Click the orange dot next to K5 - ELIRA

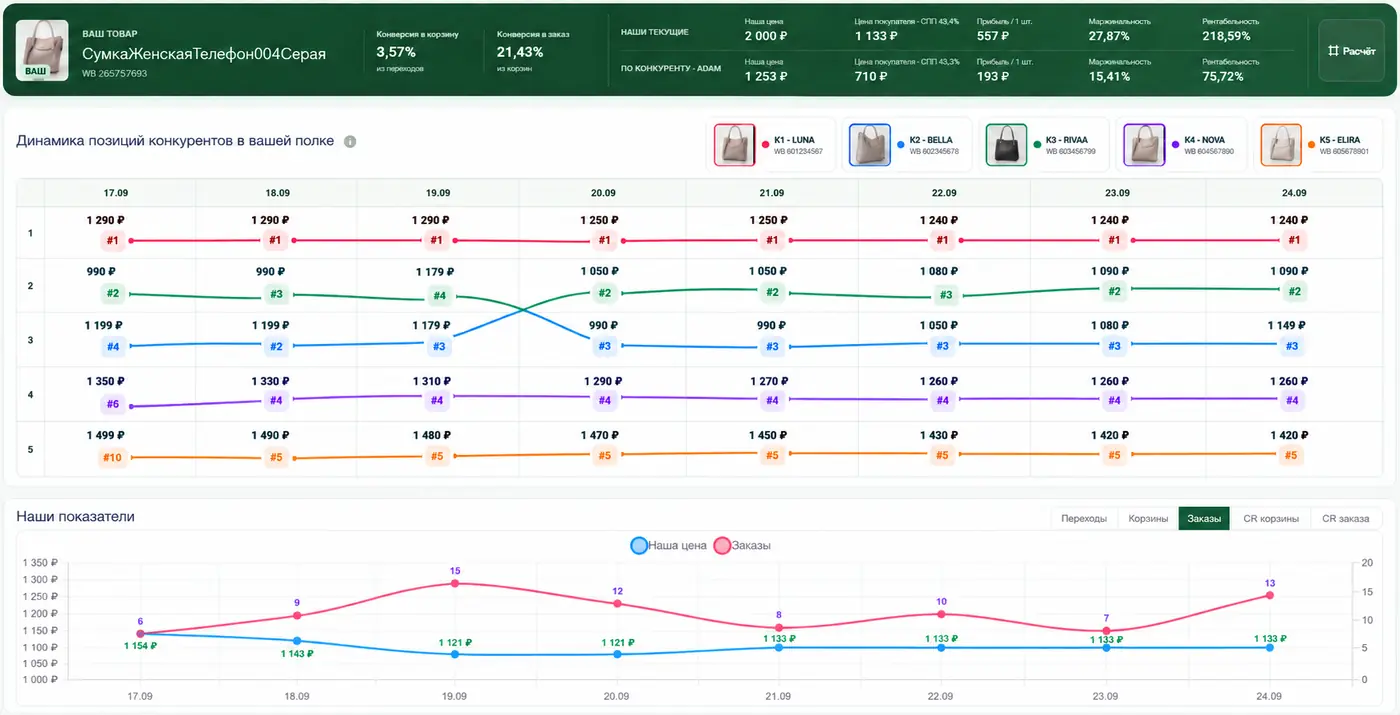1312,145
